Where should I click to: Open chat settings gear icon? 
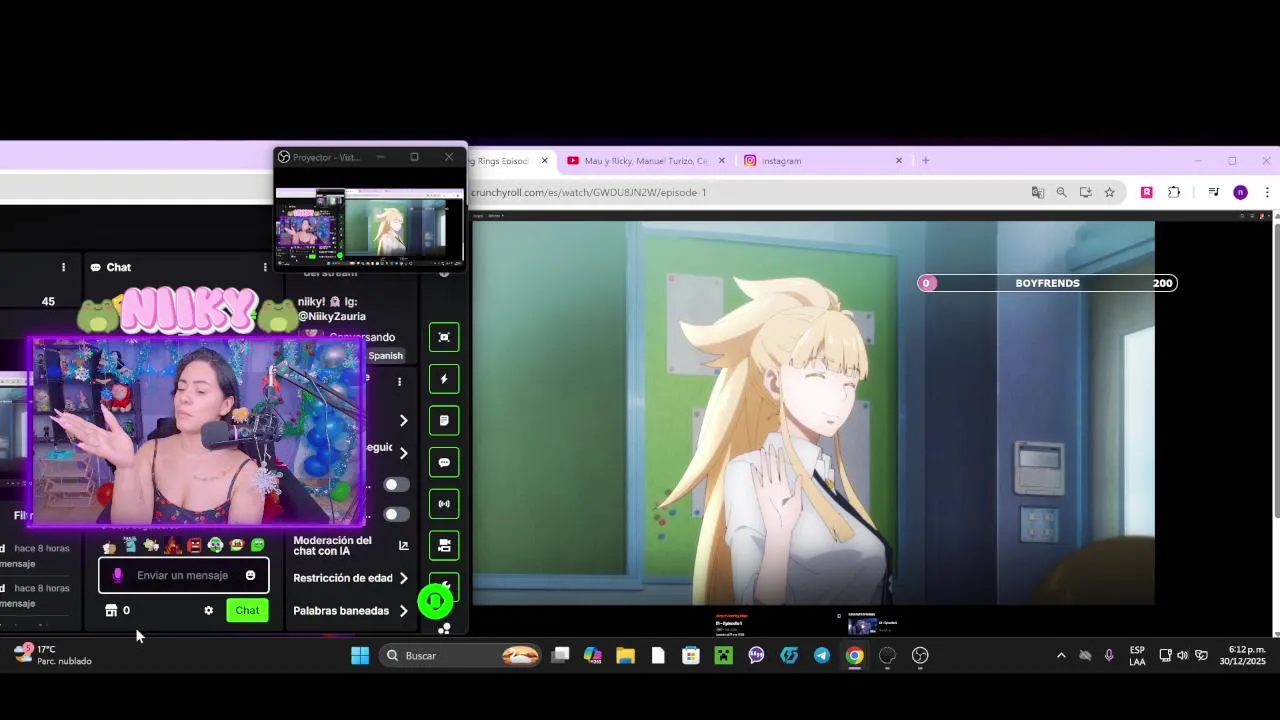[x=208, y=610]
